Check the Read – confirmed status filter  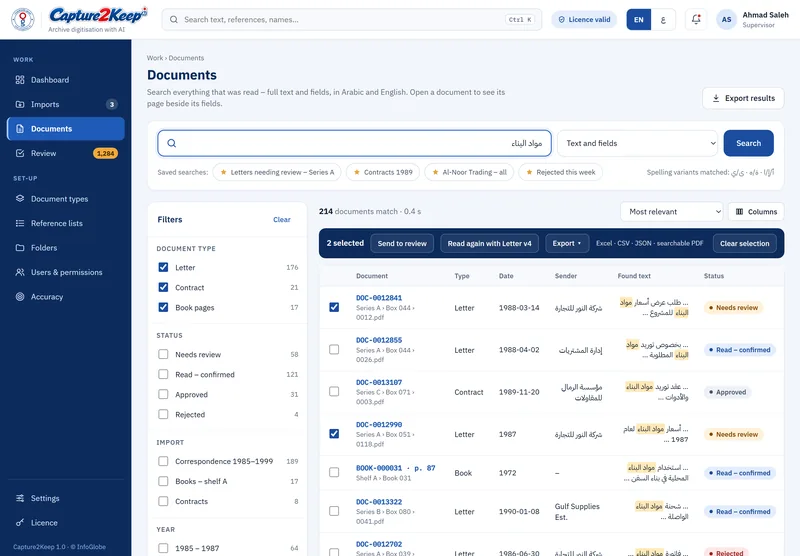coord(163,374)
